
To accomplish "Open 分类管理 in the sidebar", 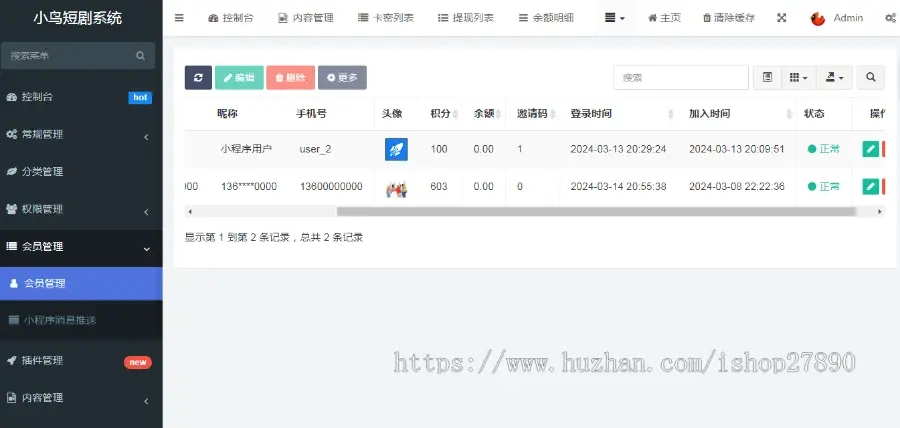I will [81, 172].
